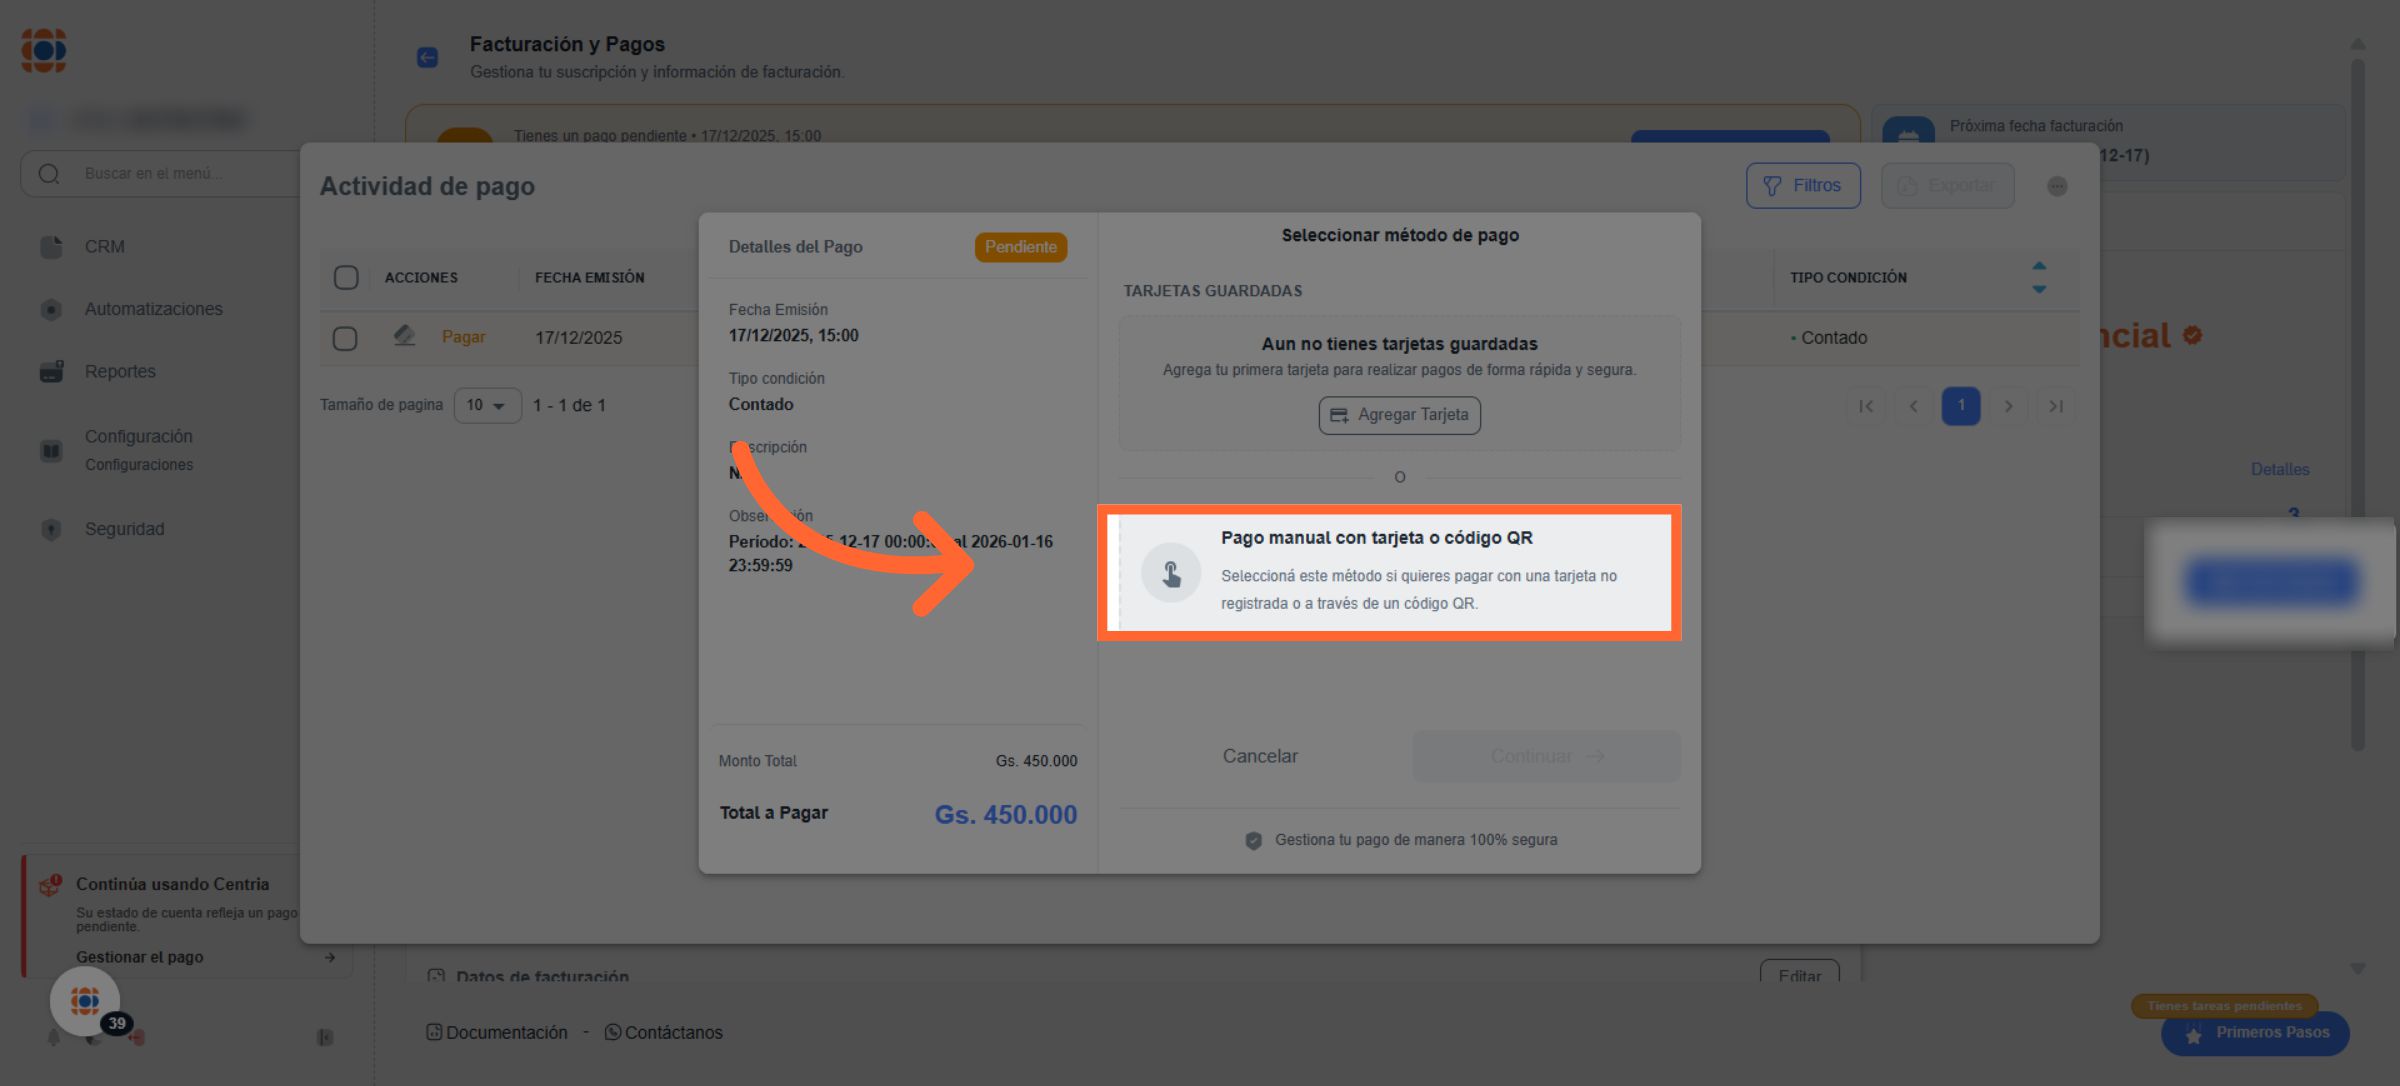2400x1086 pixels.
Task: Open the CRM sidebar icon
Action: click(51, 247)
